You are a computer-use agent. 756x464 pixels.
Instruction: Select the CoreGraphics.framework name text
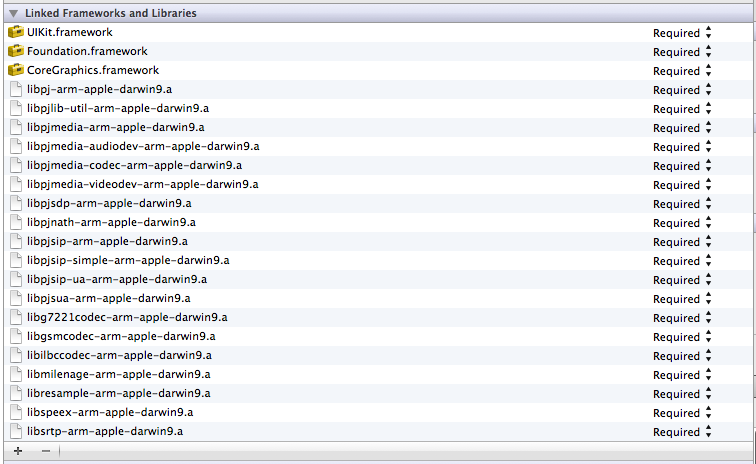(x=93, y=70)
